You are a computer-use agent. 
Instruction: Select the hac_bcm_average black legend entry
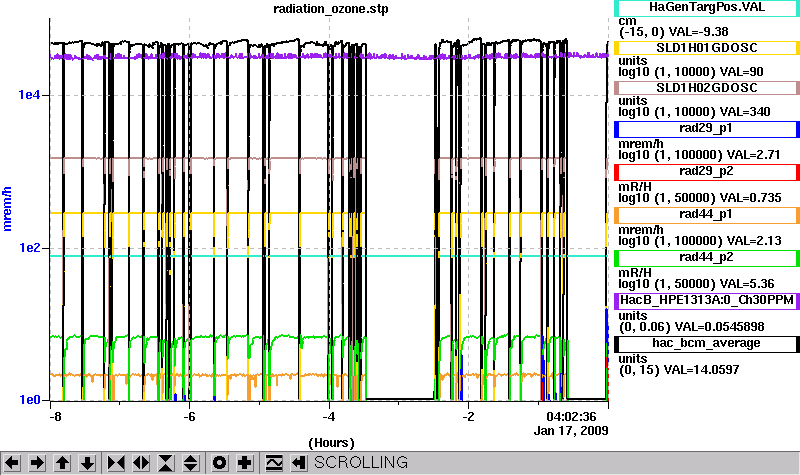coord(707,344)
